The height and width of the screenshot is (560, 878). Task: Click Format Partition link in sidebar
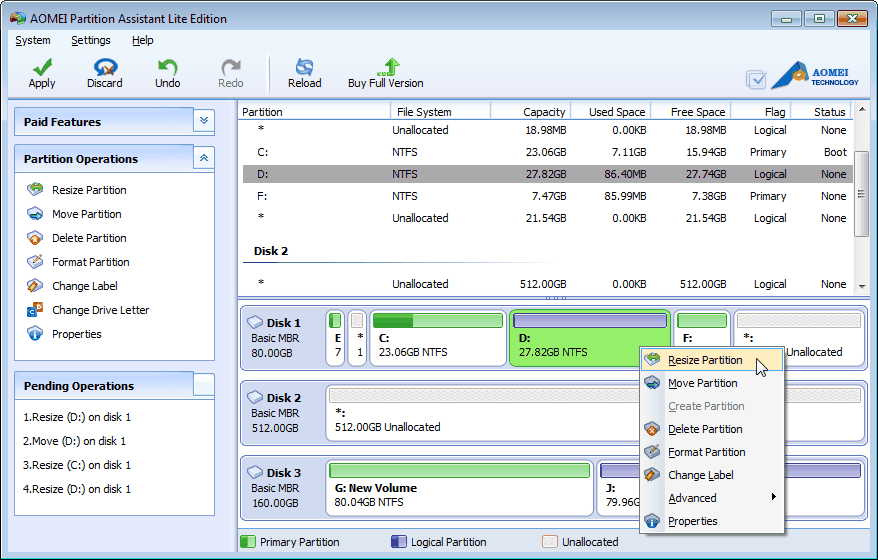(x=90, y=262)
